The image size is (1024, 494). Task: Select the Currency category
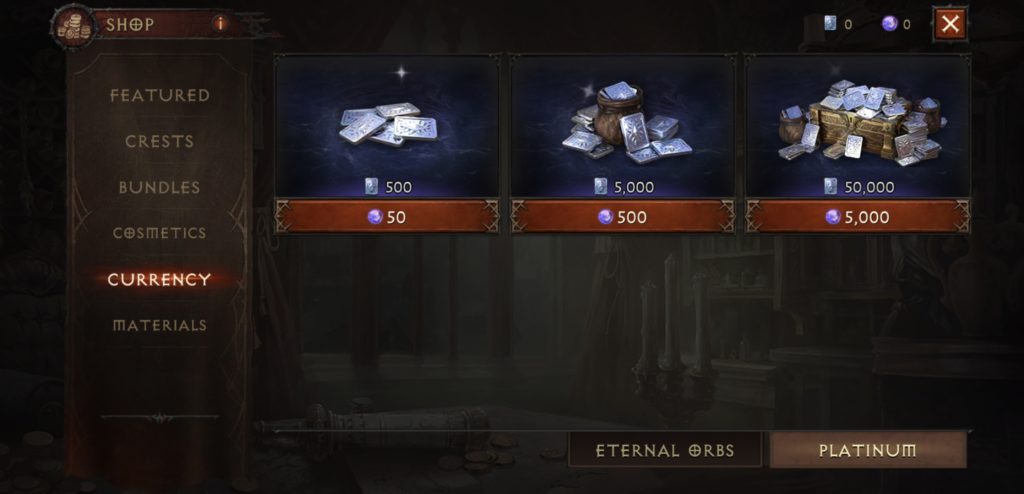pos(159,280)
